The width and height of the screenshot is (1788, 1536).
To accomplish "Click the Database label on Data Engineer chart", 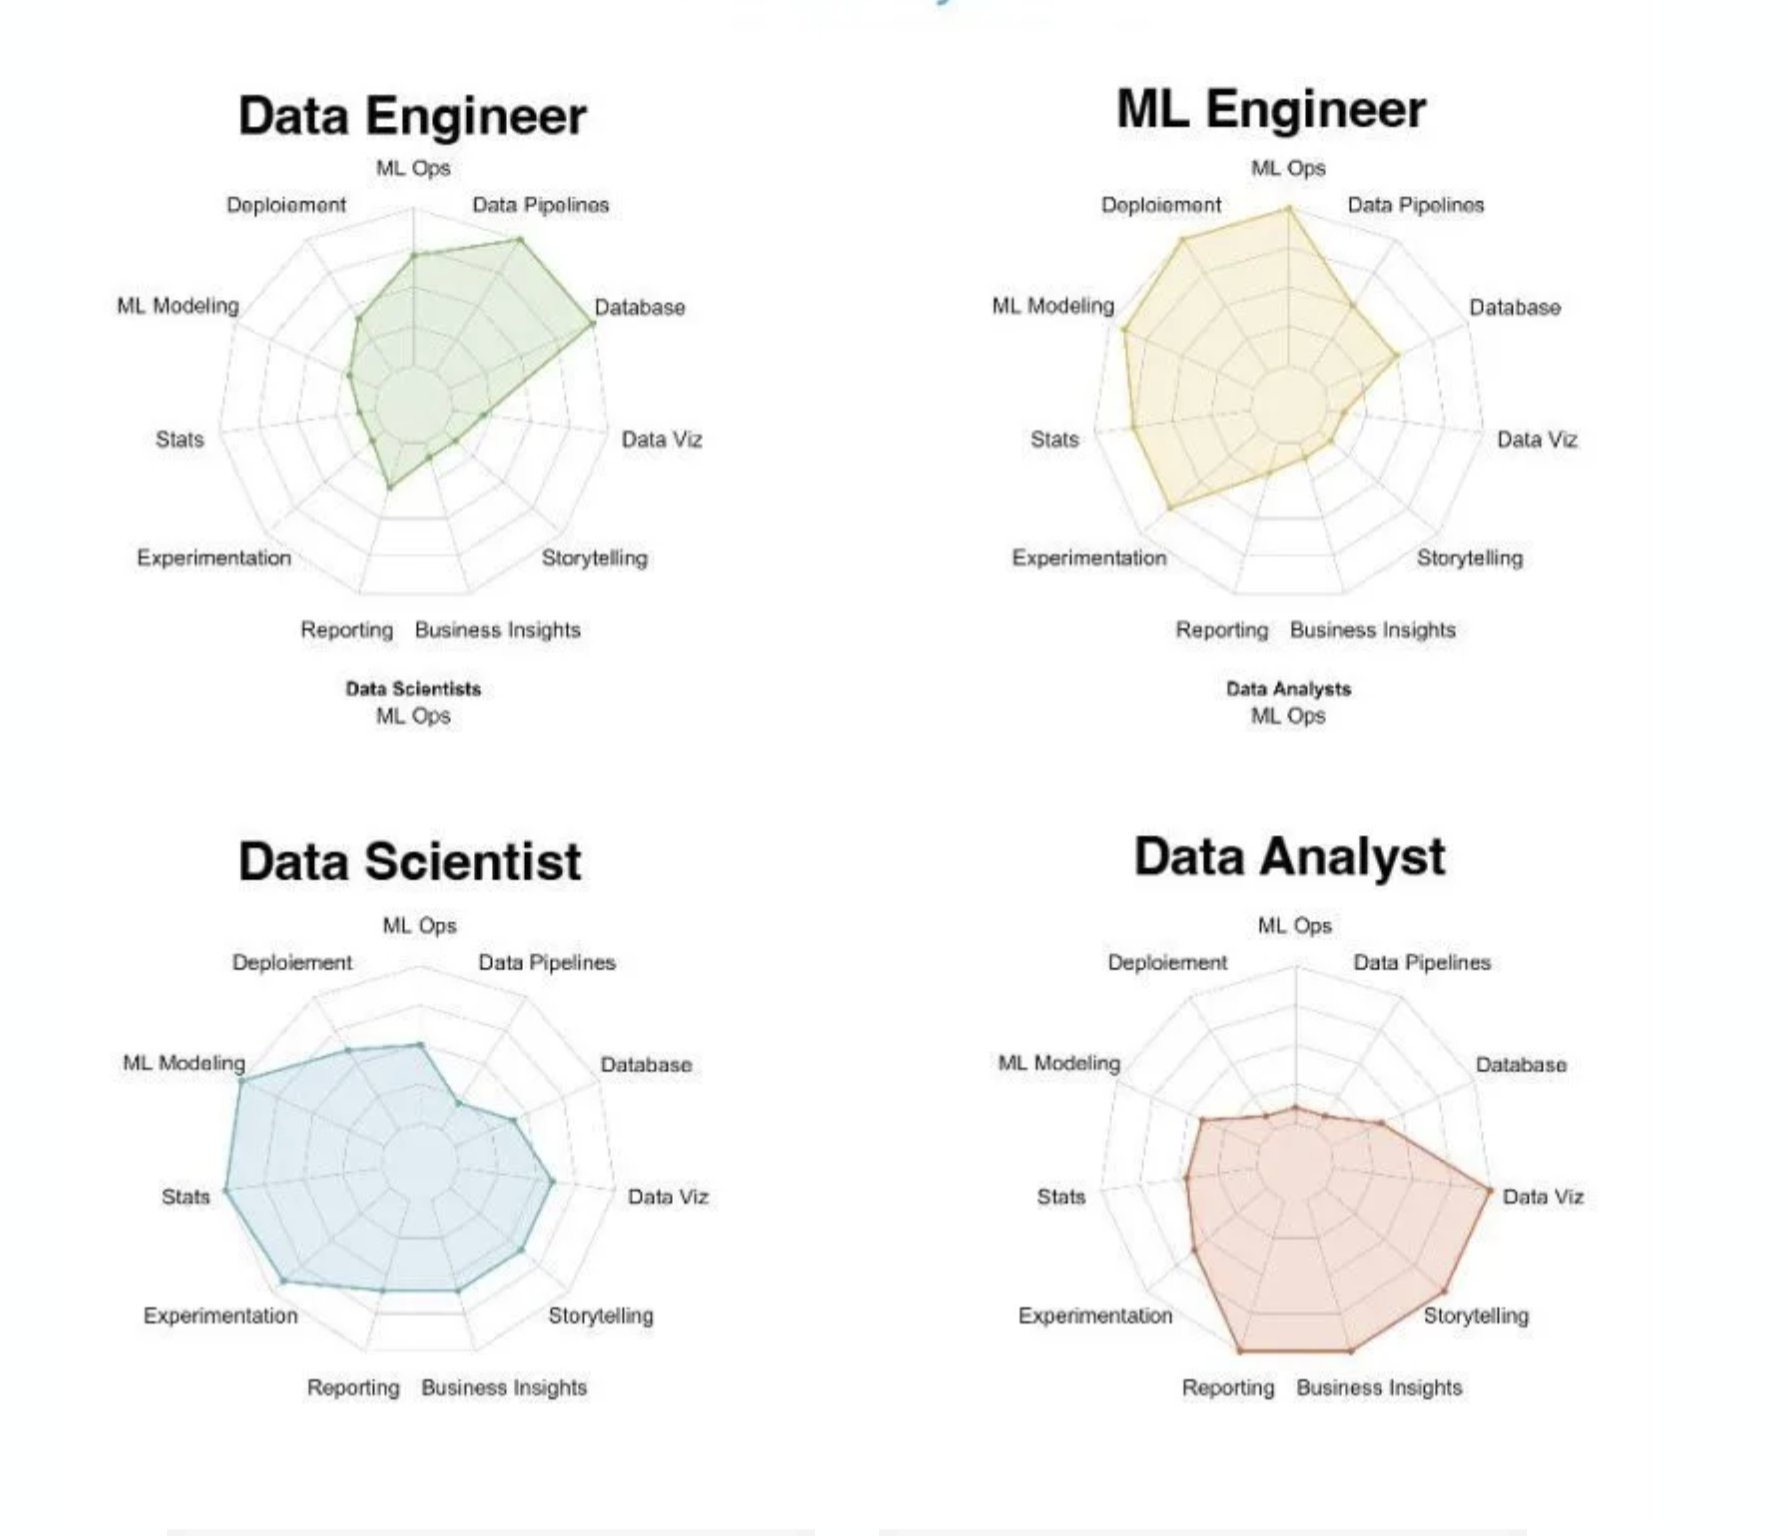I will pos(639,307).
